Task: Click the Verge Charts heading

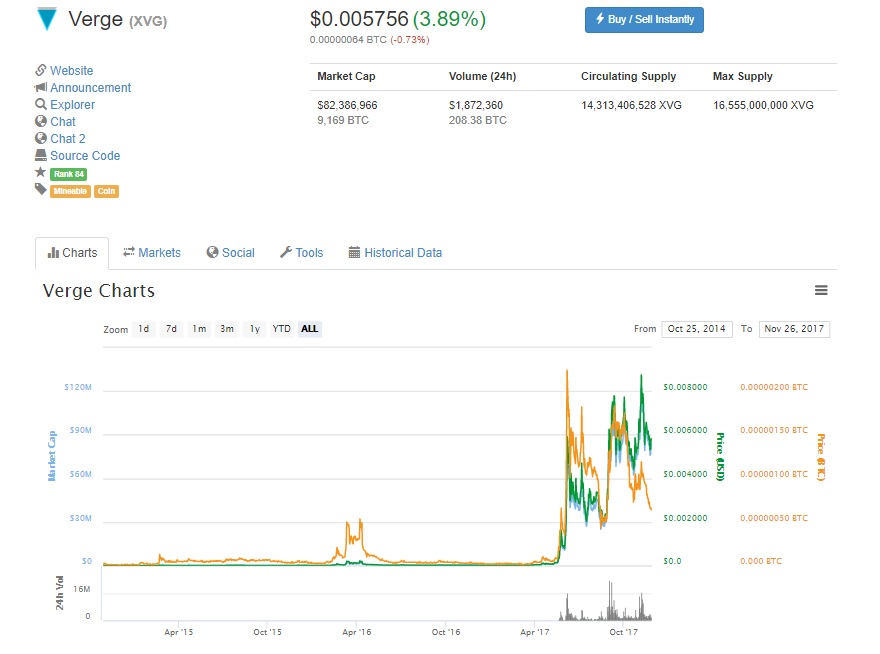Action: pos(99,291)
